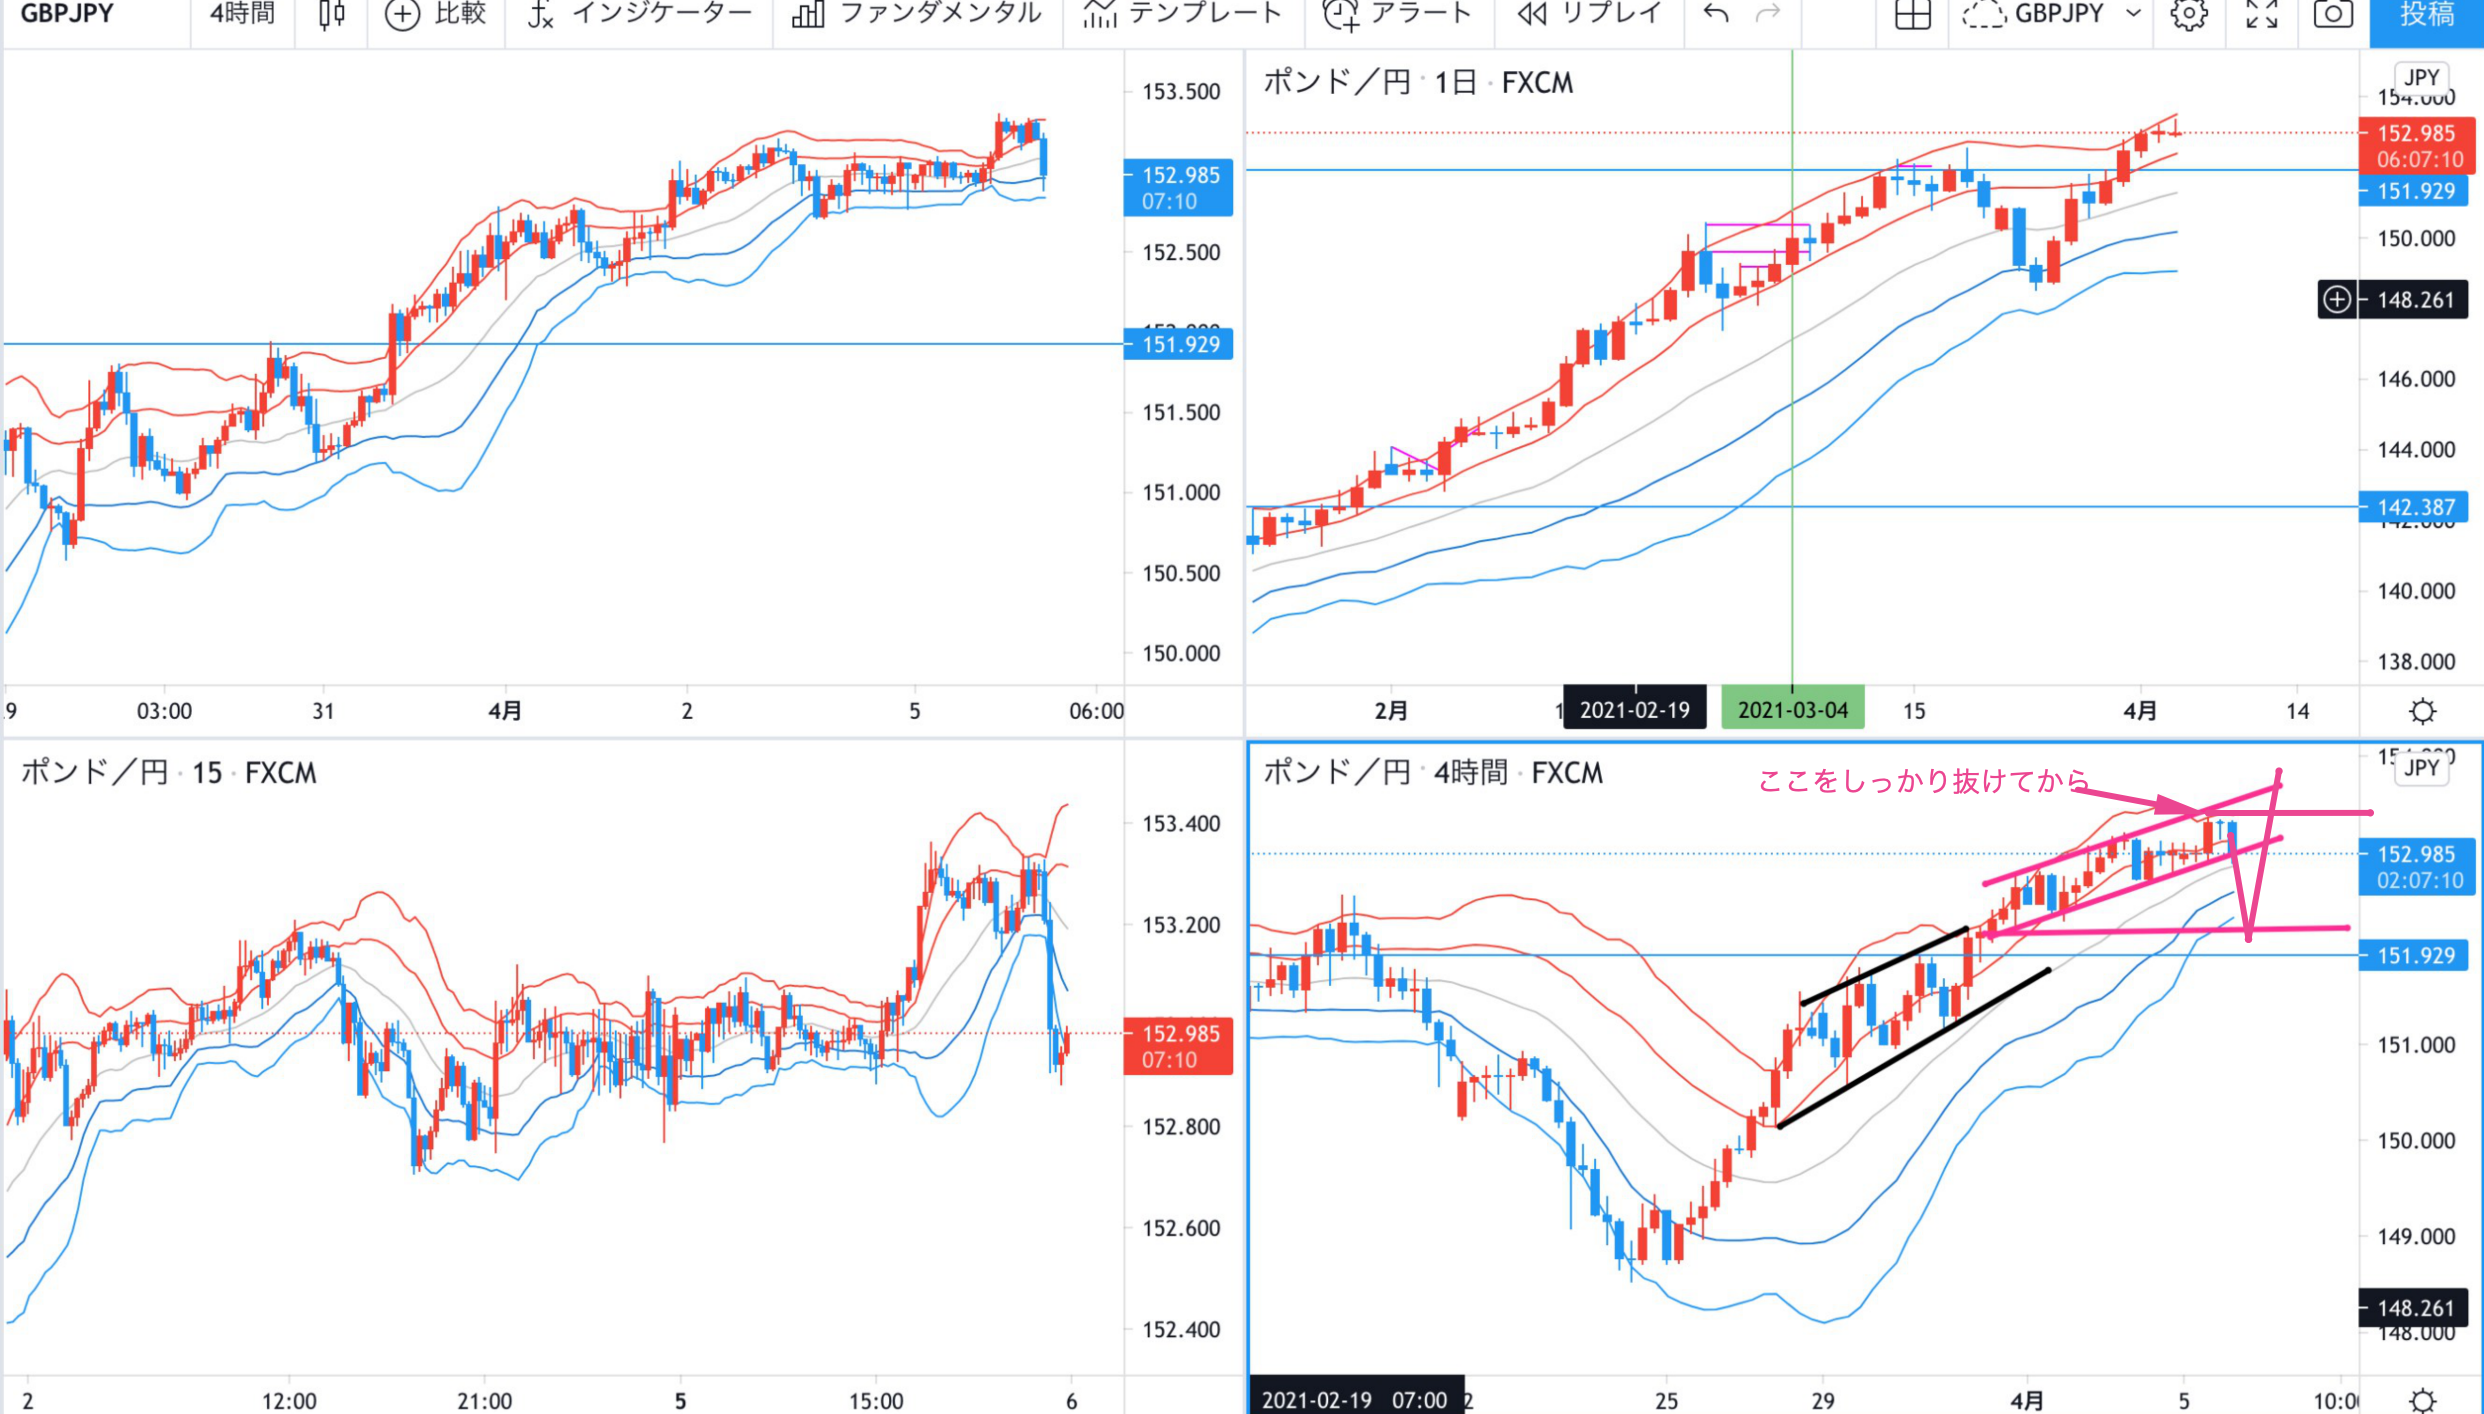Expand the GBPJPY saved layout dropdown
This screenshot has width=2484, height=1414.
(x=2133, y=14)
